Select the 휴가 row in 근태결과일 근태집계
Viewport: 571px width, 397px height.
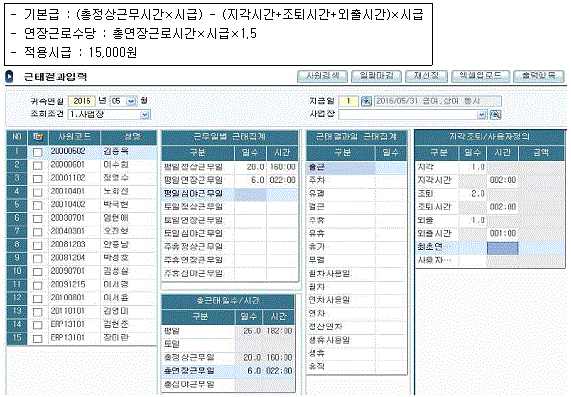click(356, 247)
